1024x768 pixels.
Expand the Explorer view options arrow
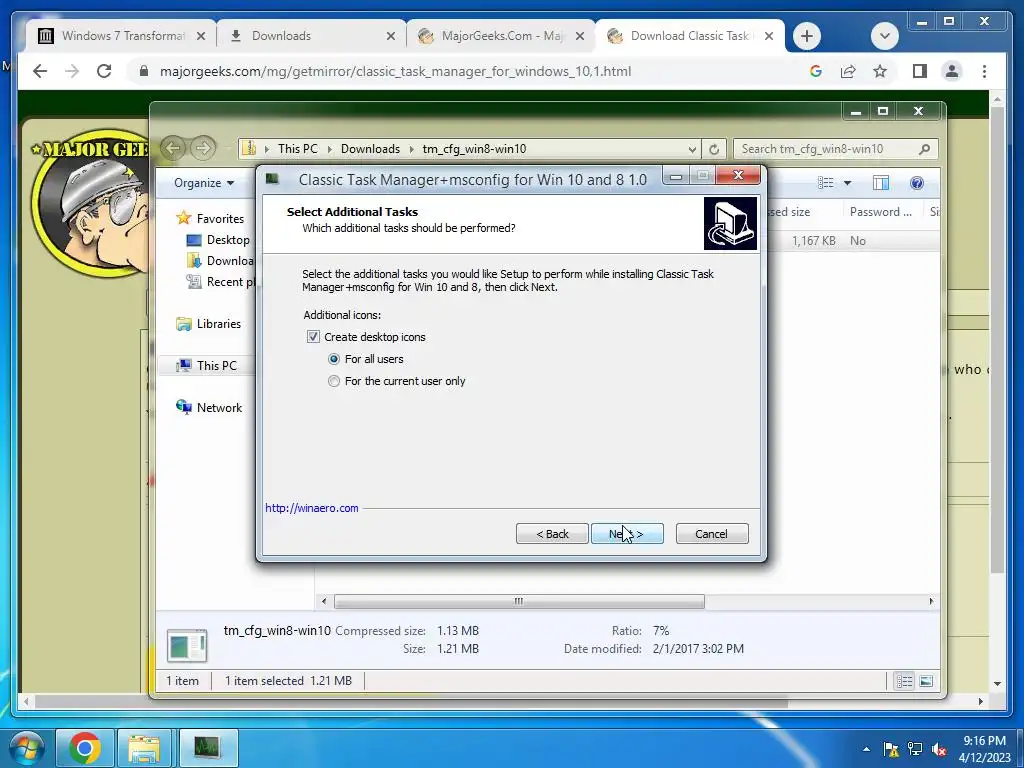(x=847, y=183)
